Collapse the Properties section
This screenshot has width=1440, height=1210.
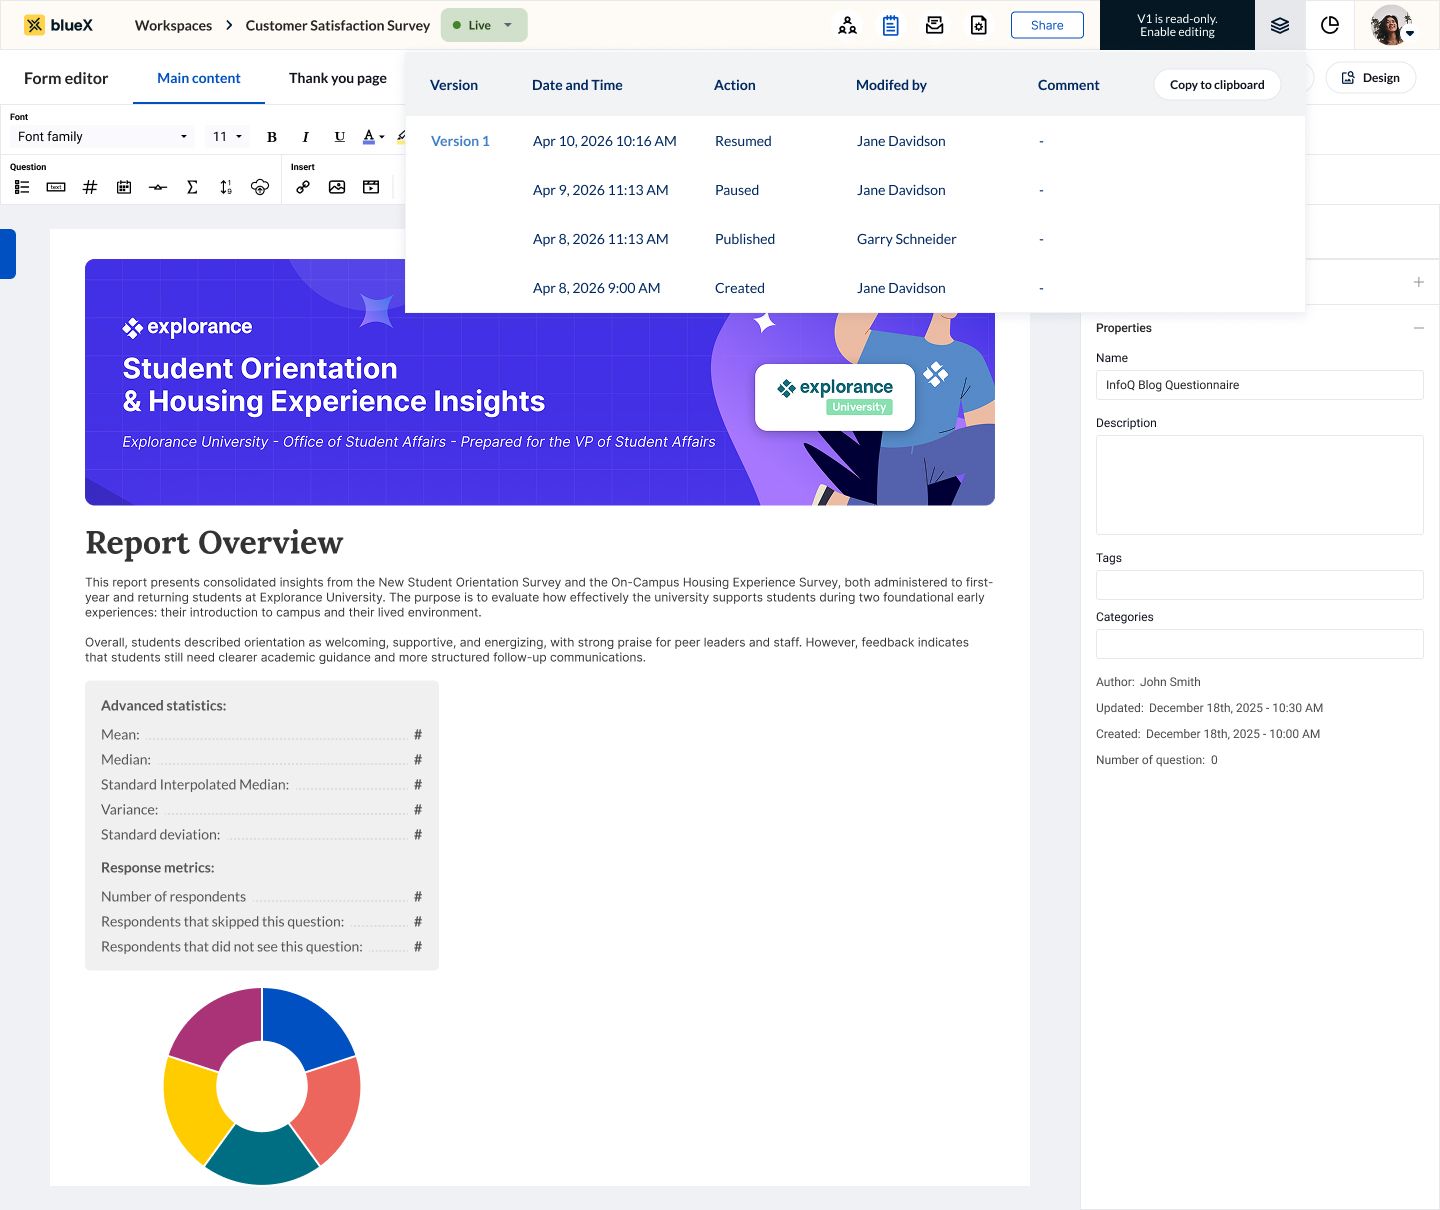[x=1418, y=328]
